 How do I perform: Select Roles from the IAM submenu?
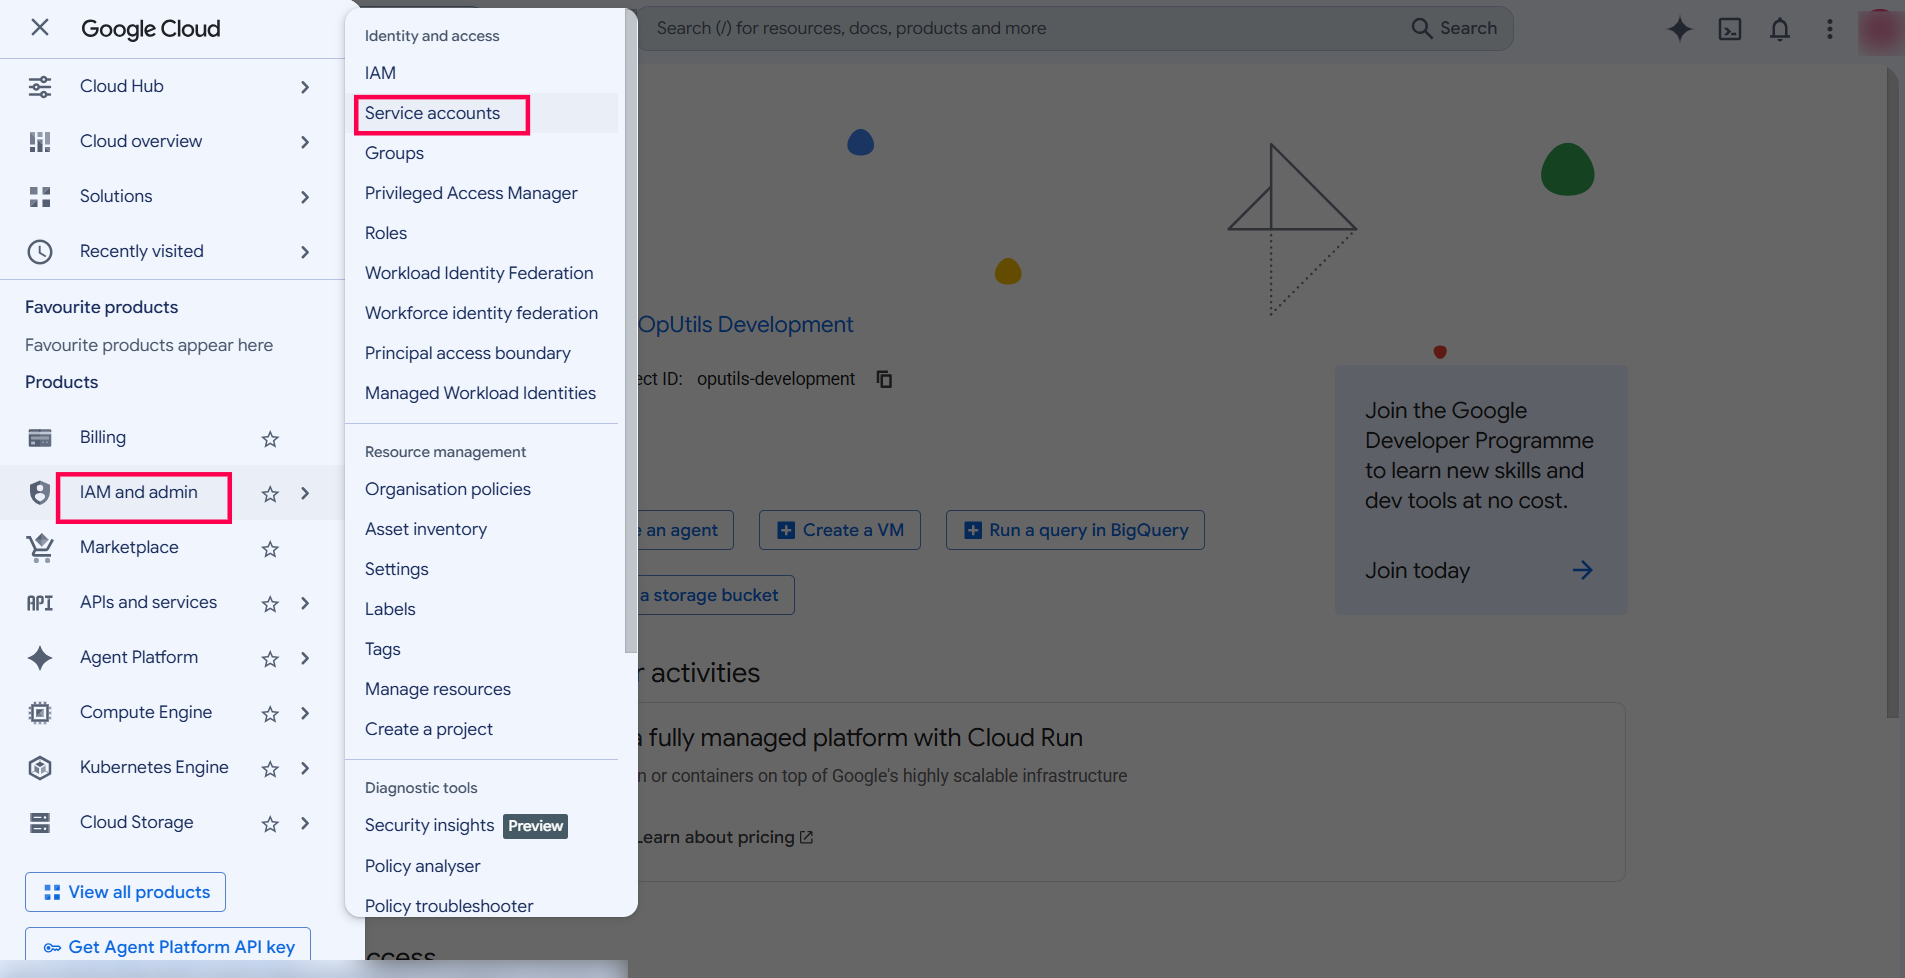[386, 233]
